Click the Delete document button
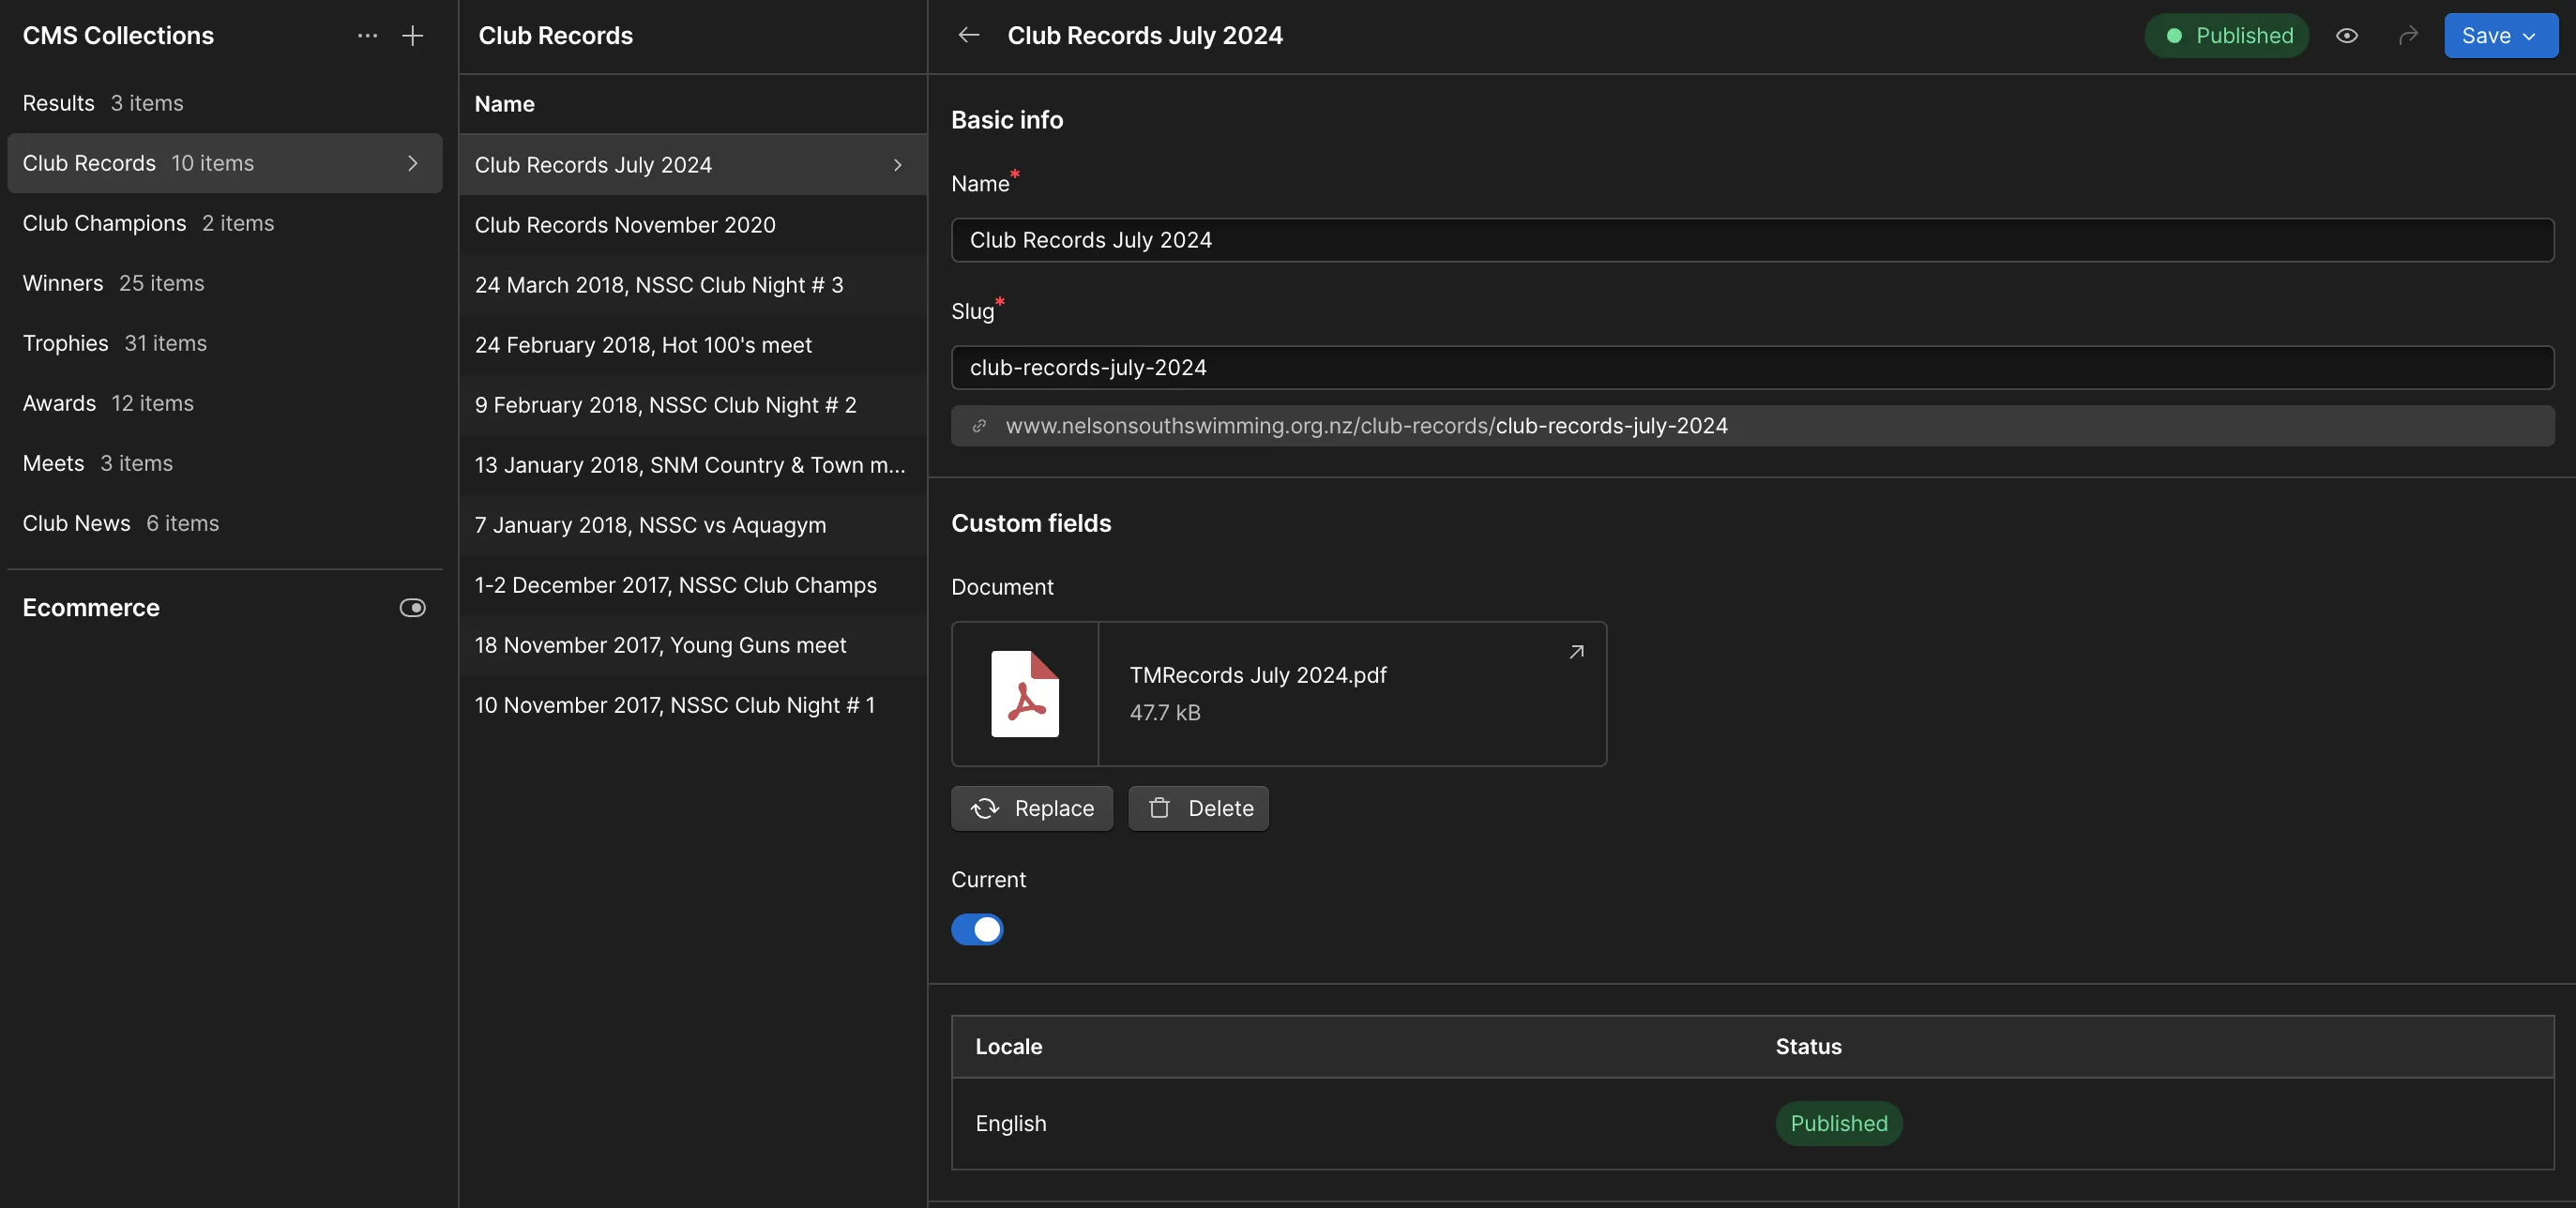Viewport: 2576px width, 1208px height. pos(1199,808)
